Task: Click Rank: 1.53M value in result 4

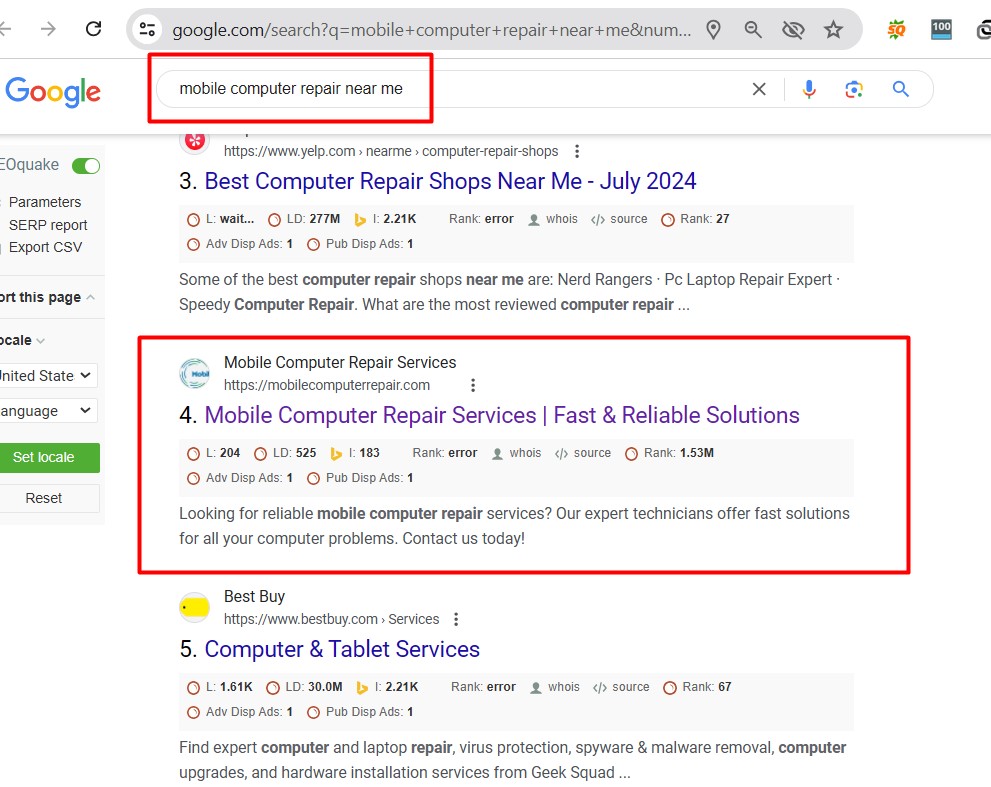Action: 679,453
